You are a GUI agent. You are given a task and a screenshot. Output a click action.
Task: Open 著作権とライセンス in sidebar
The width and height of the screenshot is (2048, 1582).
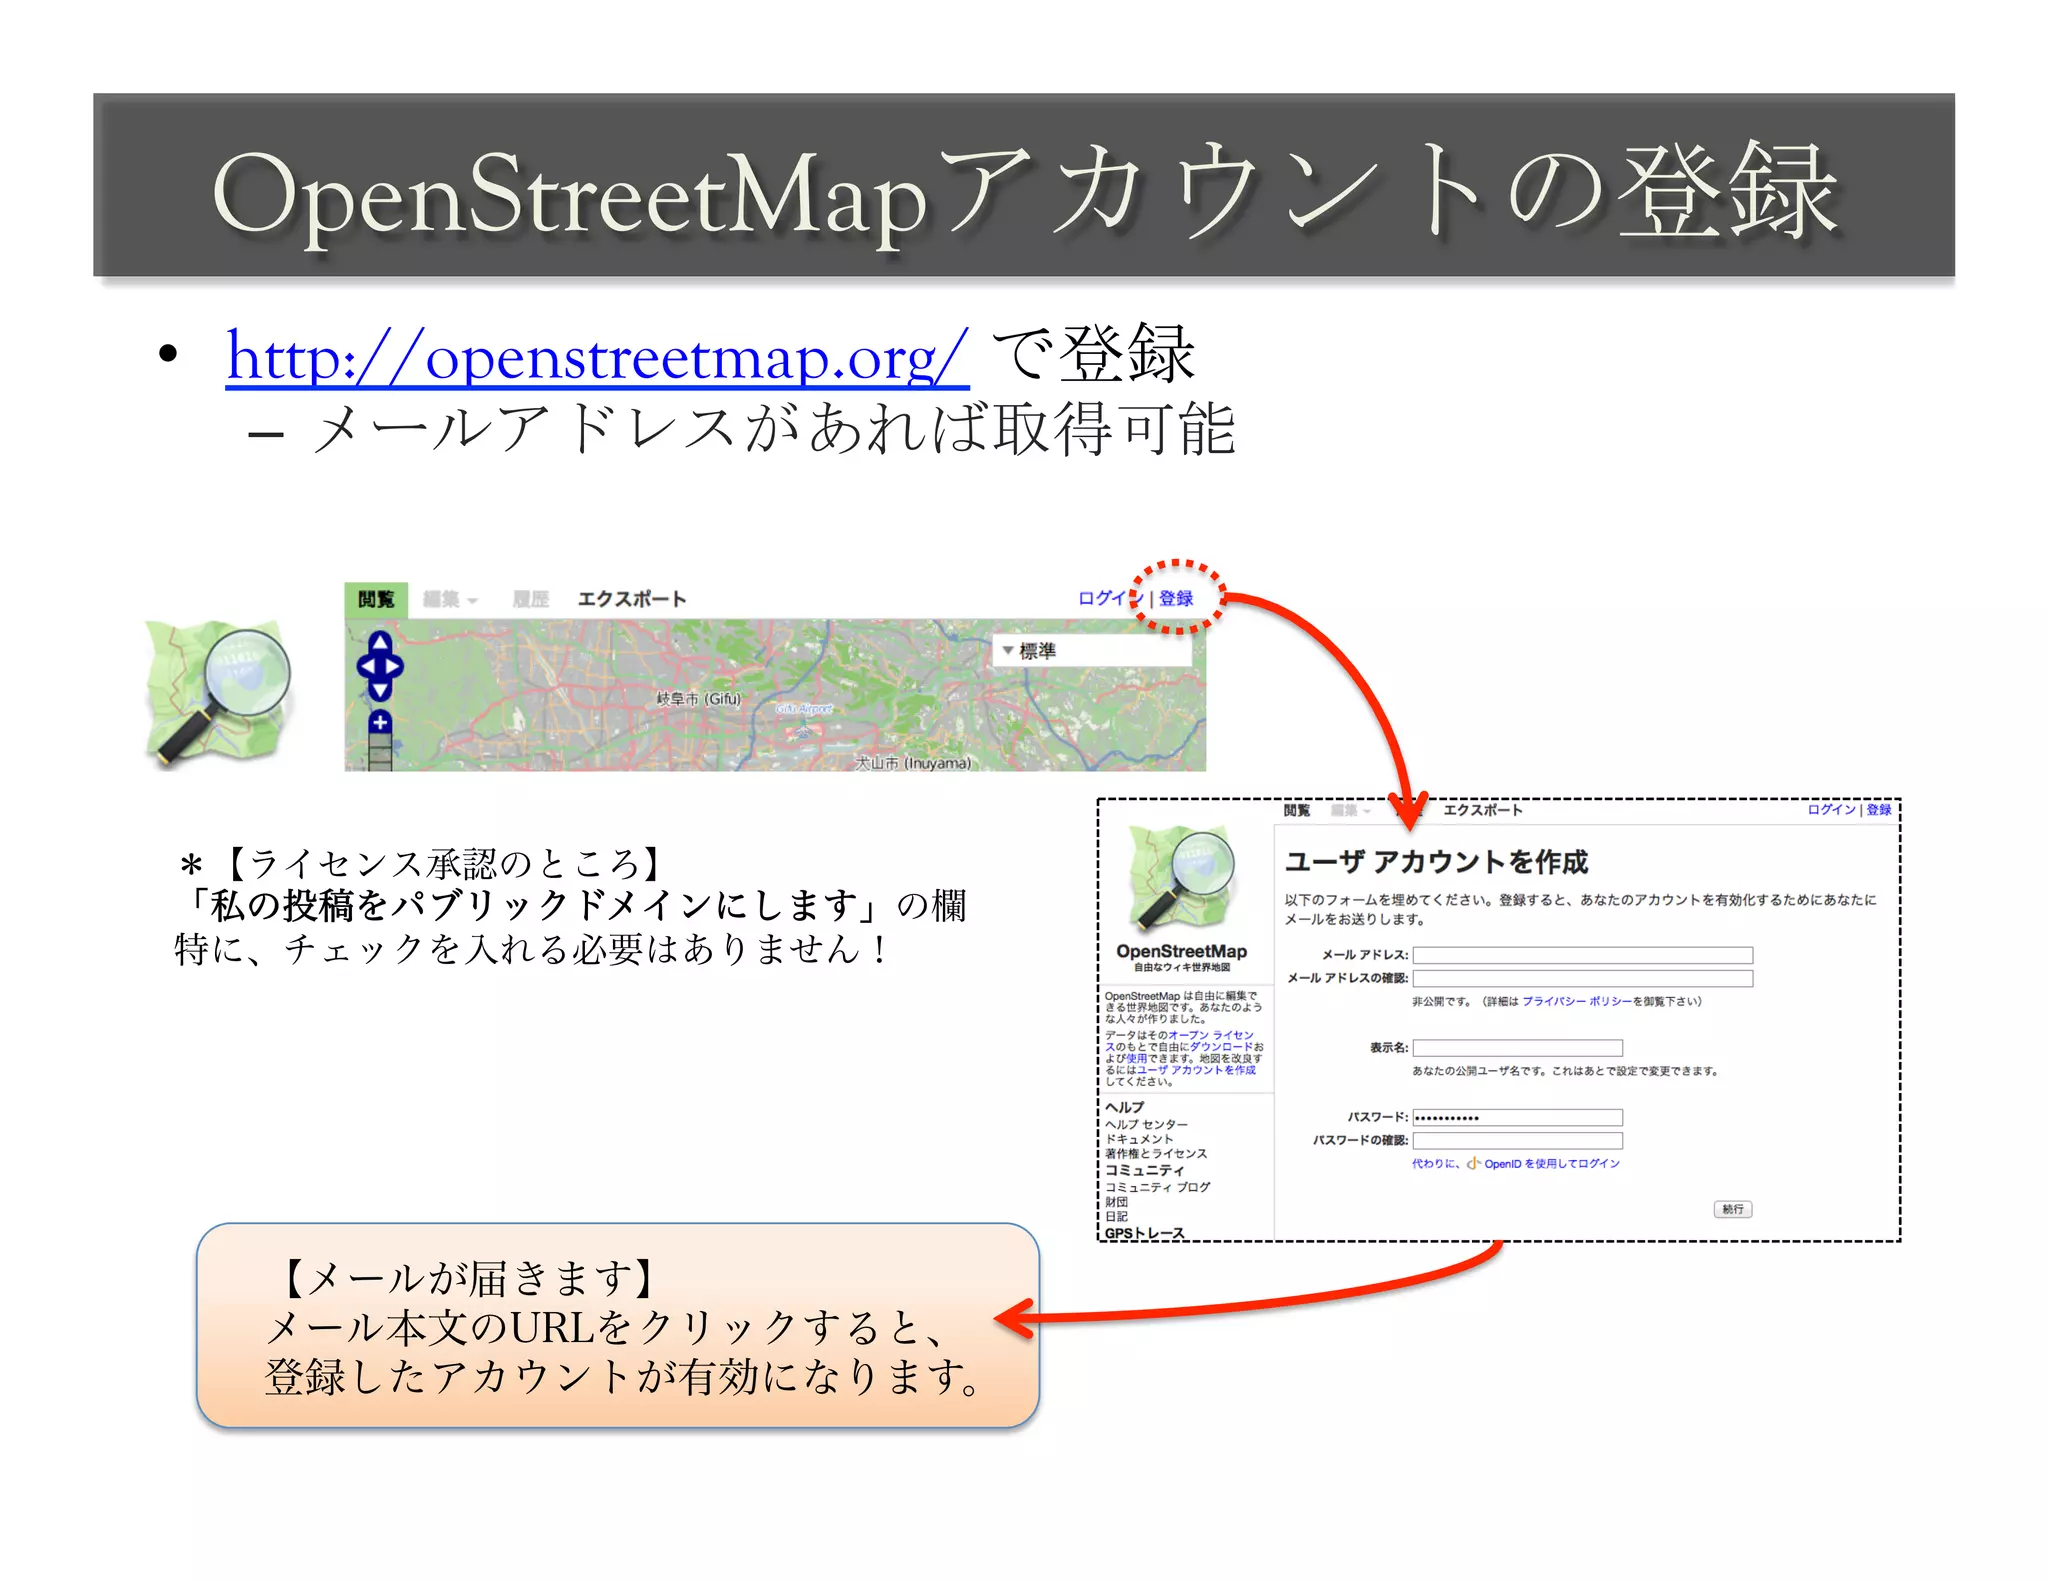pos(1156,1153)
